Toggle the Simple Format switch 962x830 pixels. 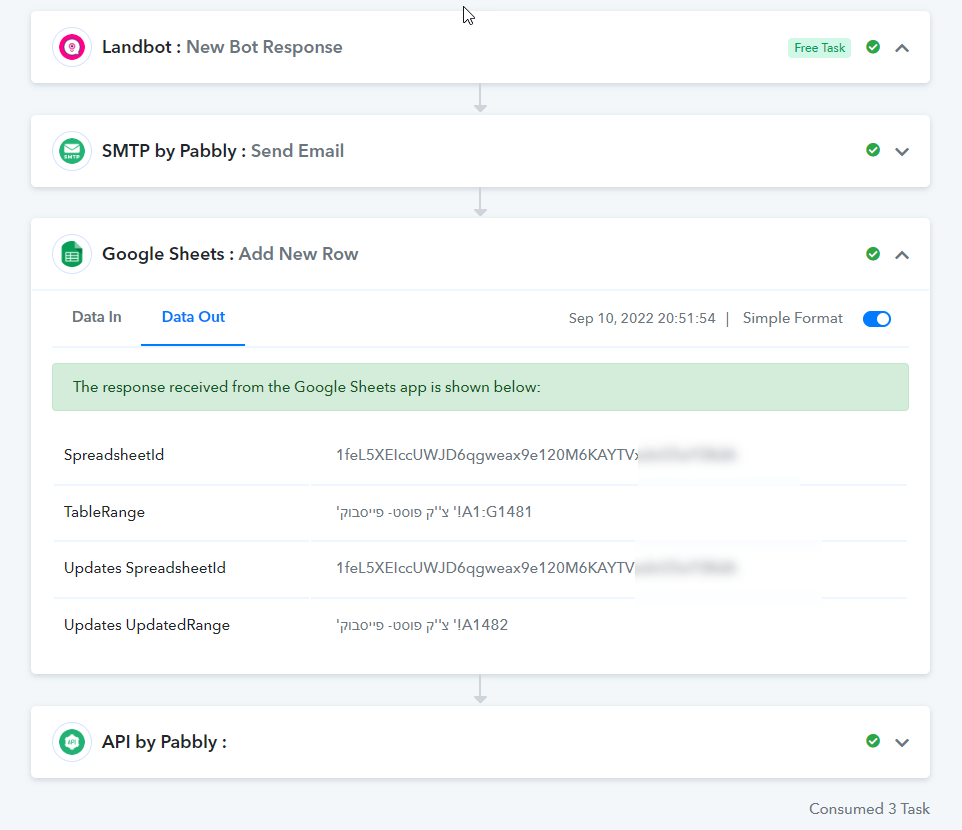[877, 319]
